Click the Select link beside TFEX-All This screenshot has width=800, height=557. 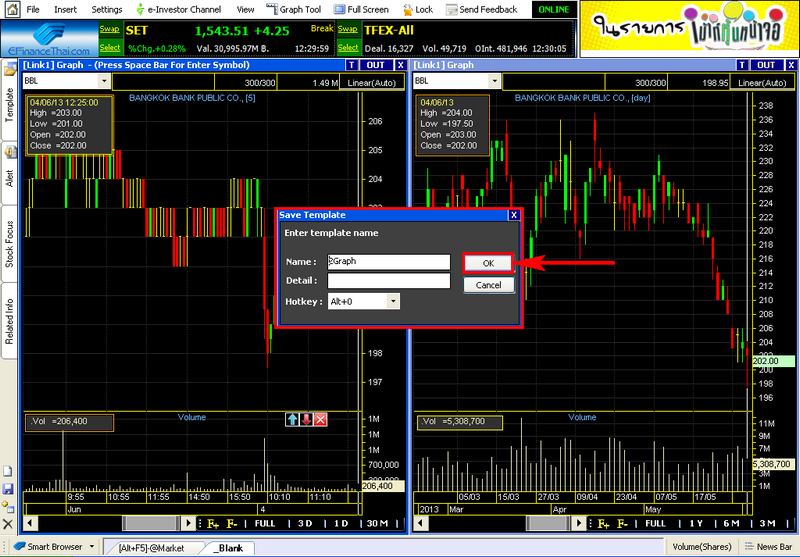point(348,48)
